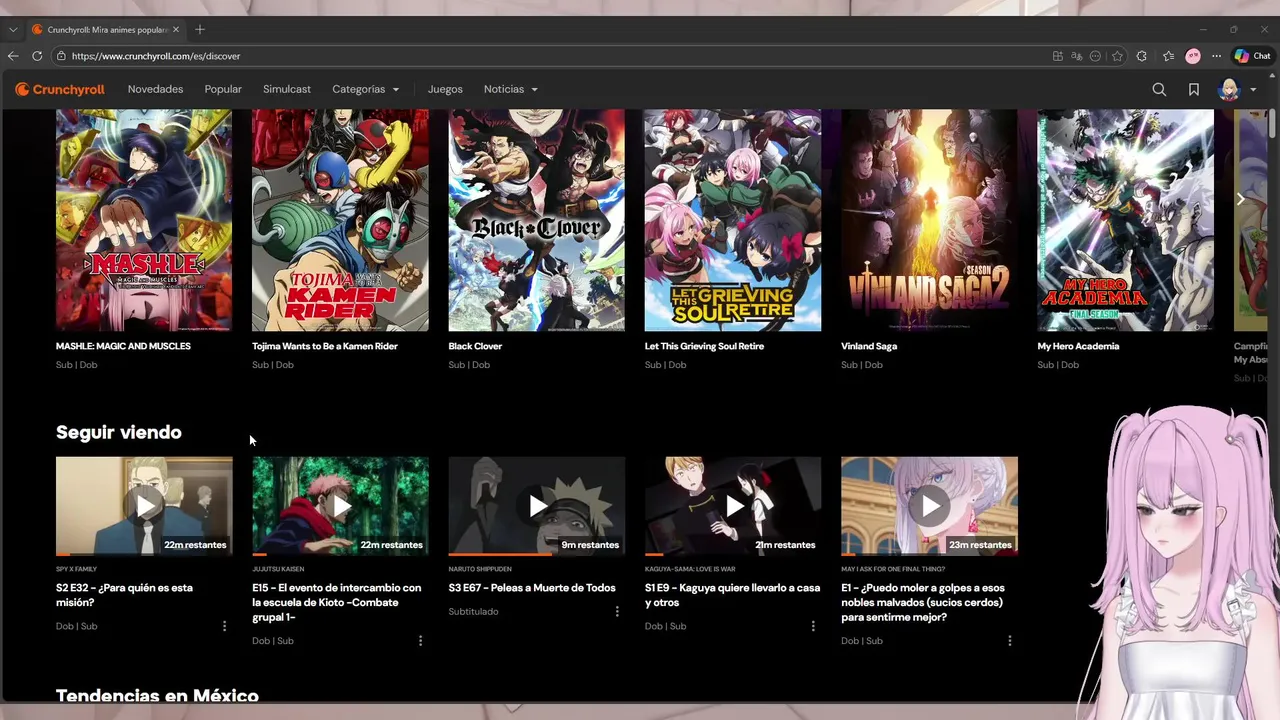The image size is (1280, 720).
Task: Open the Copilot Chat button
Action: [x=1252, y=56]
